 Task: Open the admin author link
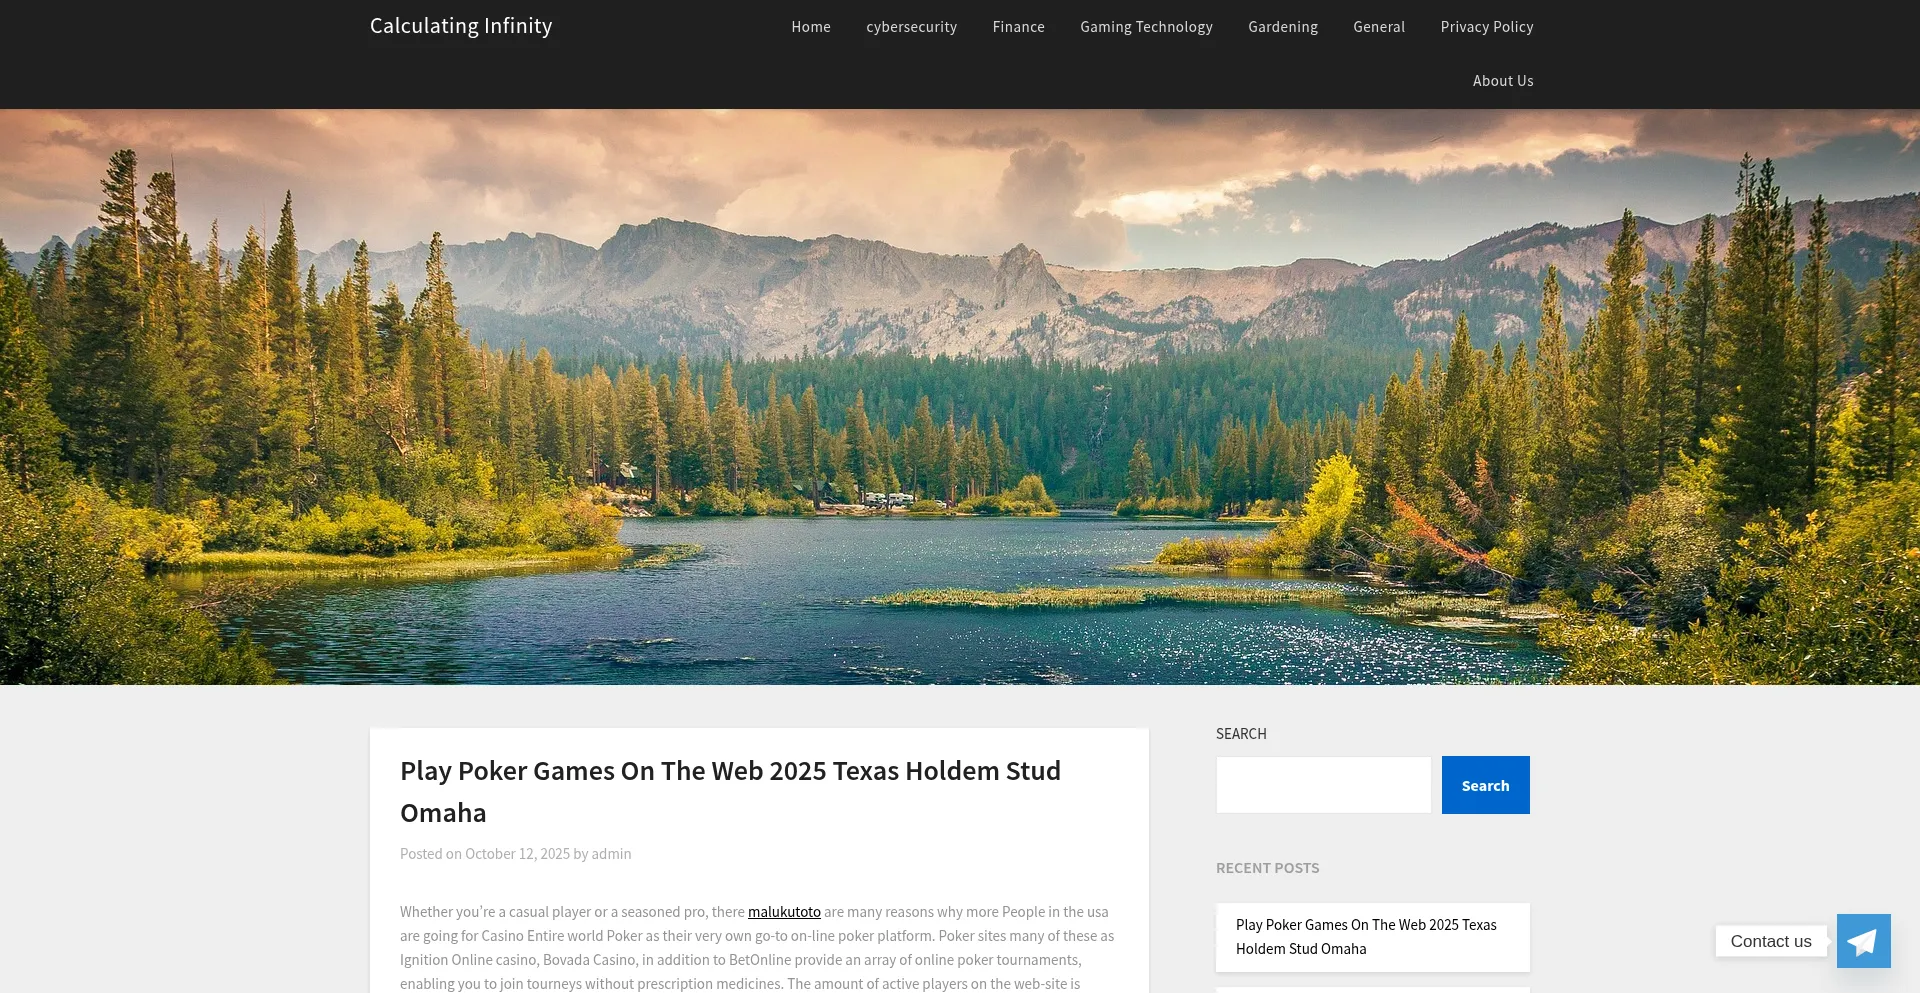coord(611,854)
